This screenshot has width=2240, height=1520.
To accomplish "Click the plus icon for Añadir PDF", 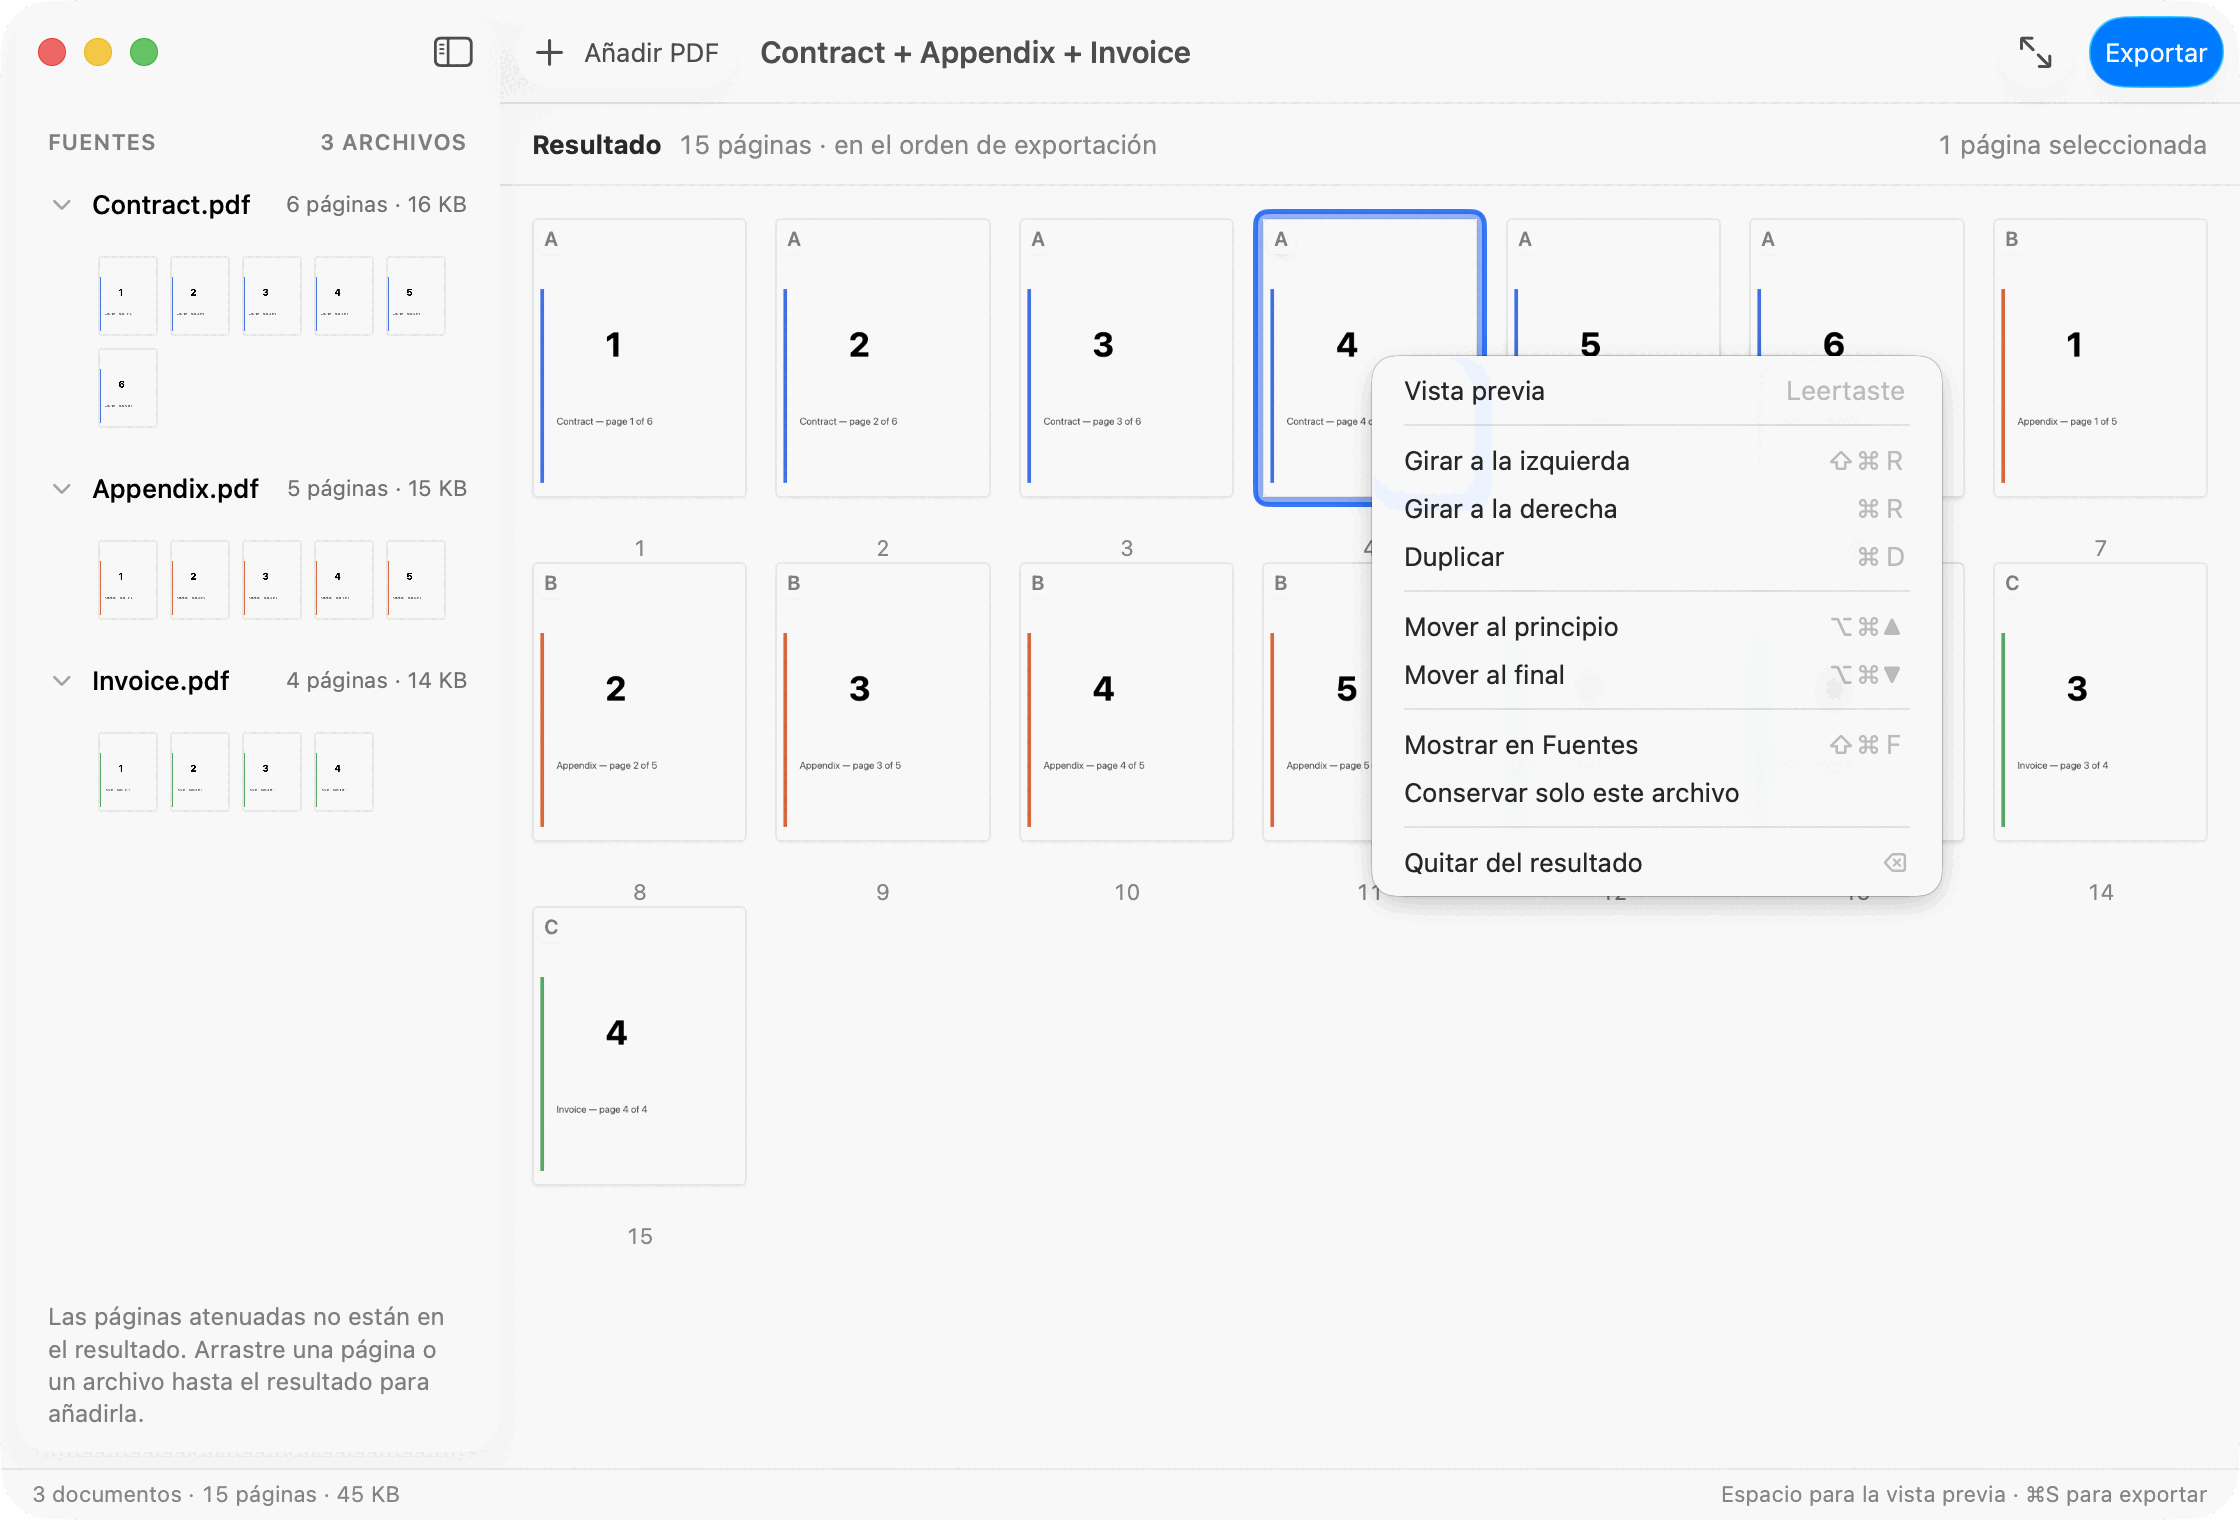I will [549, 53].
